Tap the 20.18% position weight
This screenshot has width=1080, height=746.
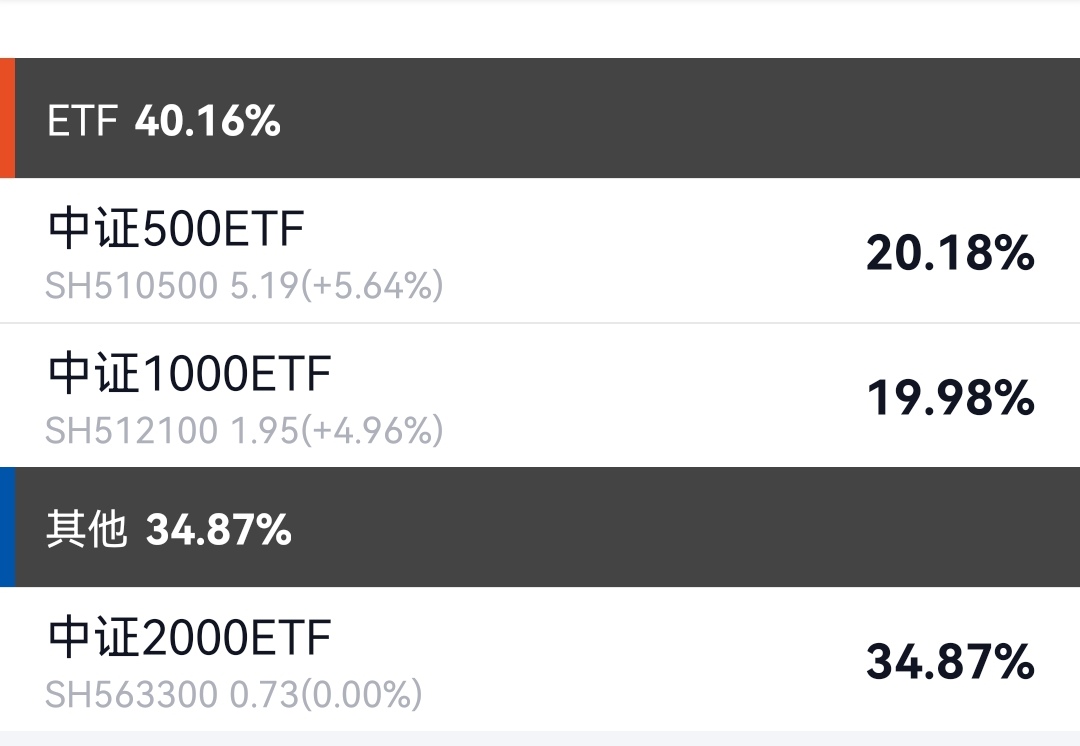tap(950, 254)
